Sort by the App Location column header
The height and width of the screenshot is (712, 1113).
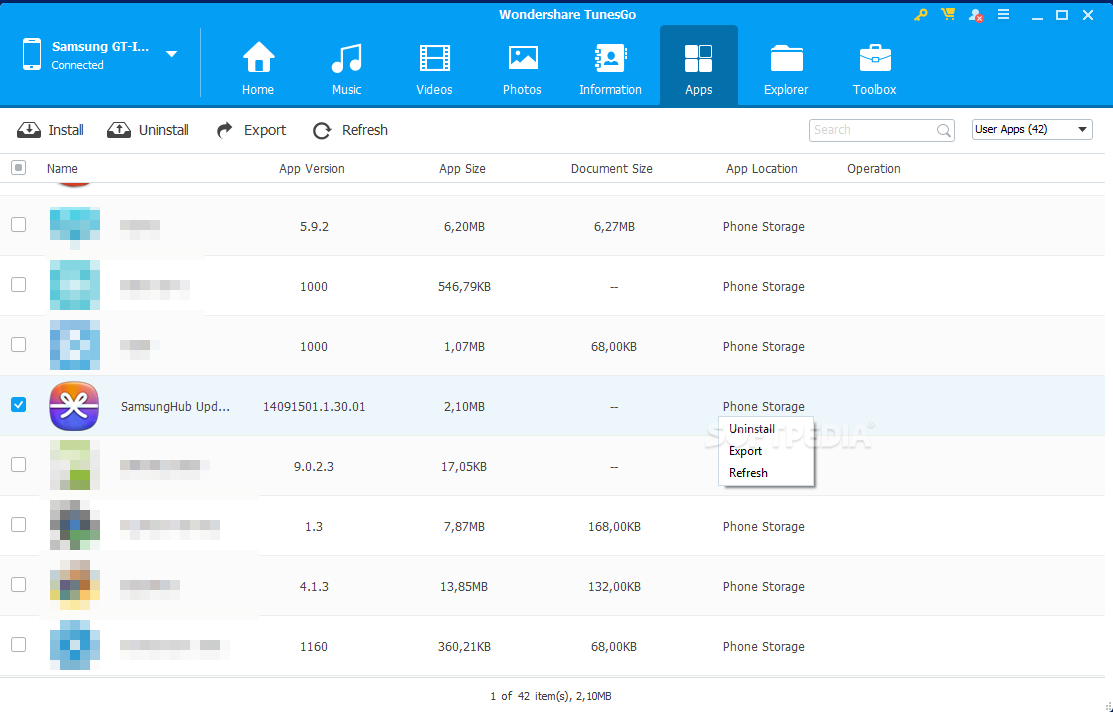click(x=762, y=169)
